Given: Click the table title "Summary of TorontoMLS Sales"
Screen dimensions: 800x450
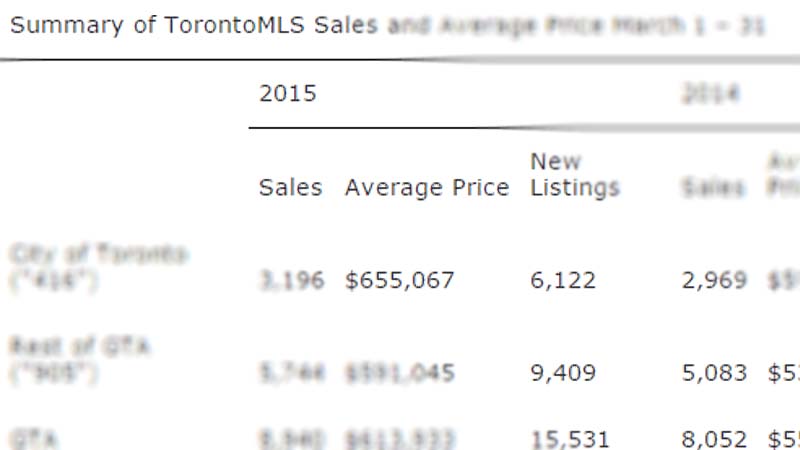Looking at the screenshot, I should coord(194,26).
